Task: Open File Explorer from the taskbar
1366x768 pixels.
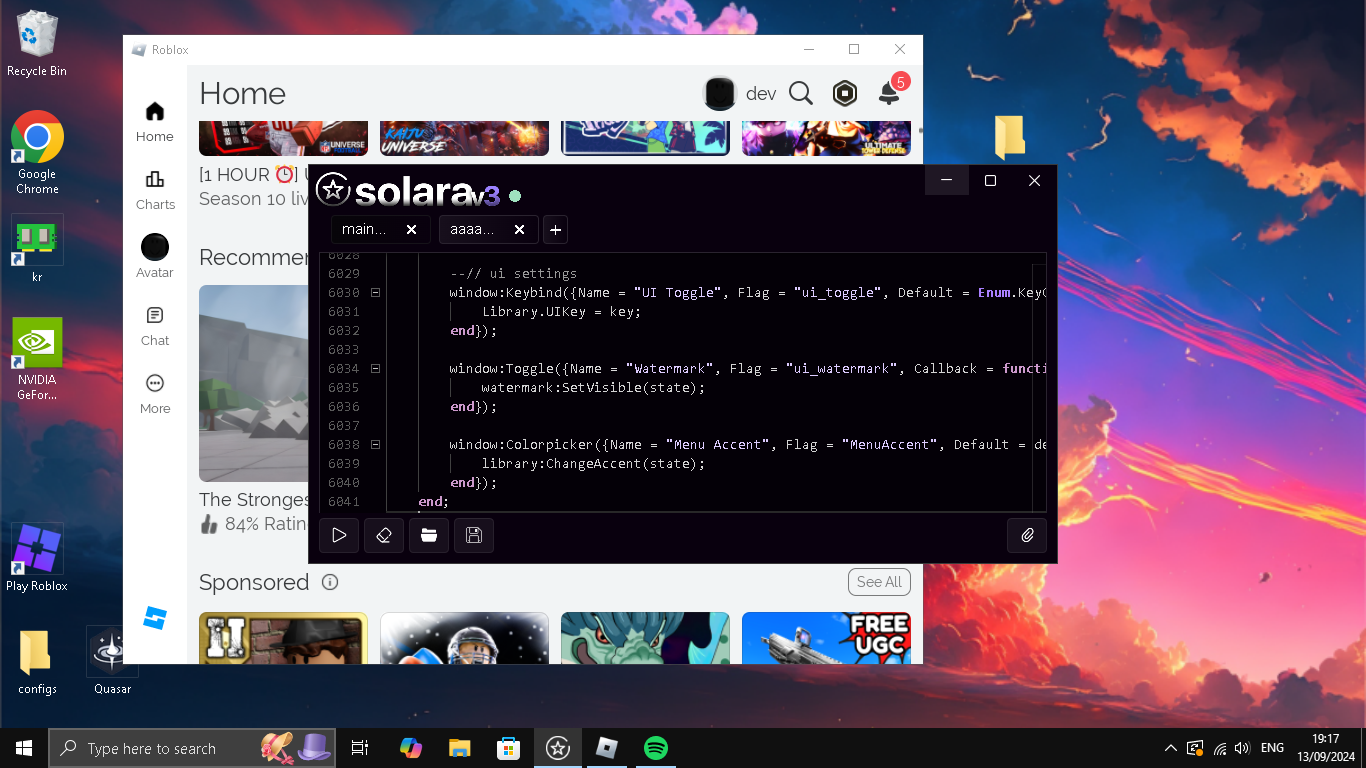Action: (459, 748)
